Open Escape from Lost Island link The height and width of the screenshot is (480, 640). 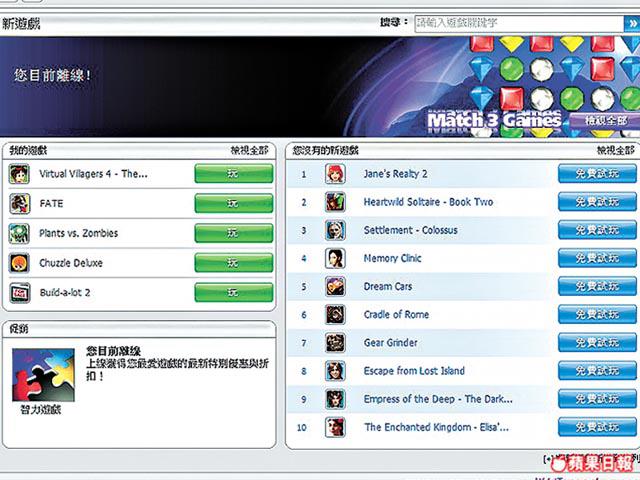(x=414, y=371)
